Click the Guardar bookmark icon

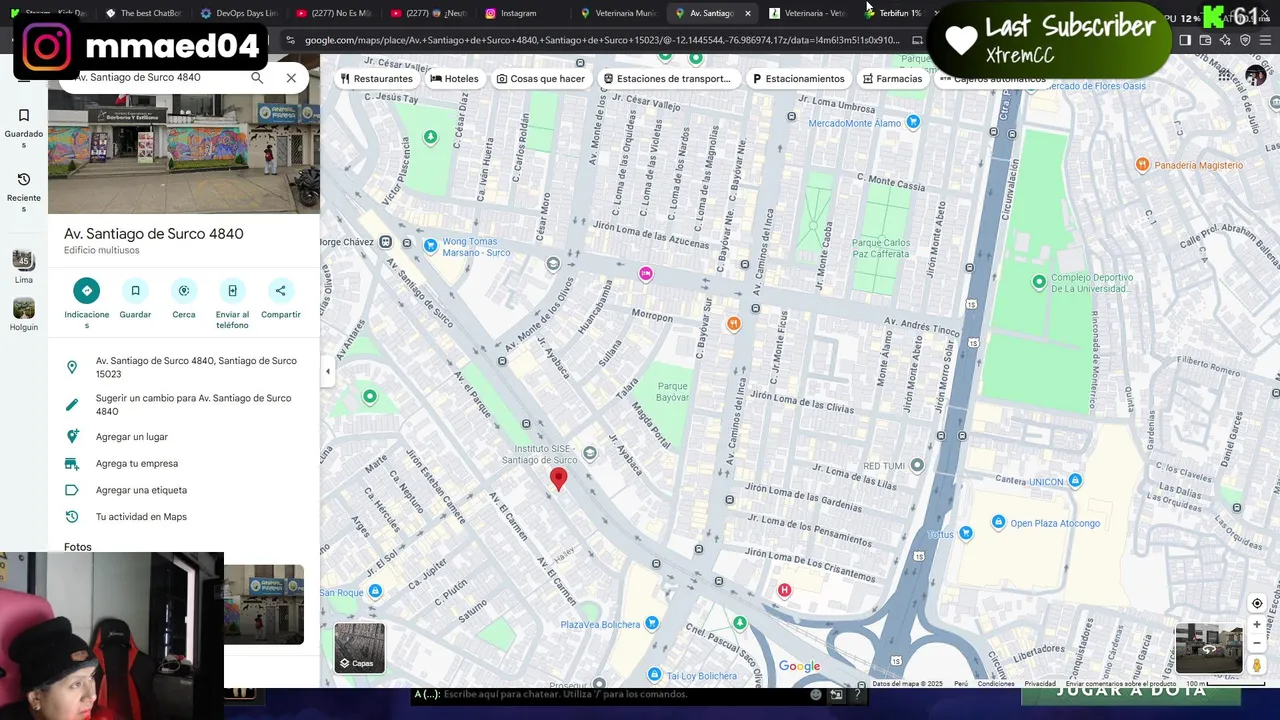point(135,291)
